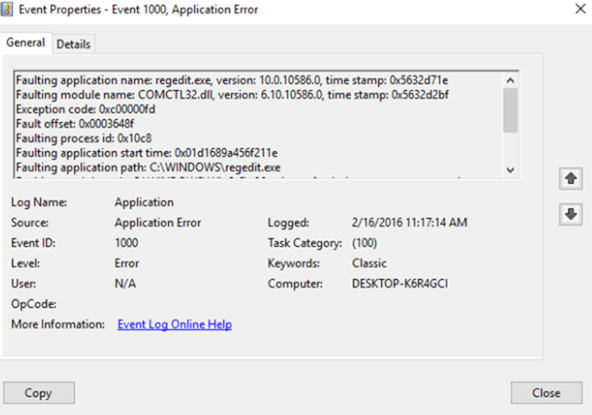This screenshot has width=592, height=415.
Task: Click the Event ID value 1000
Action: 126,243
